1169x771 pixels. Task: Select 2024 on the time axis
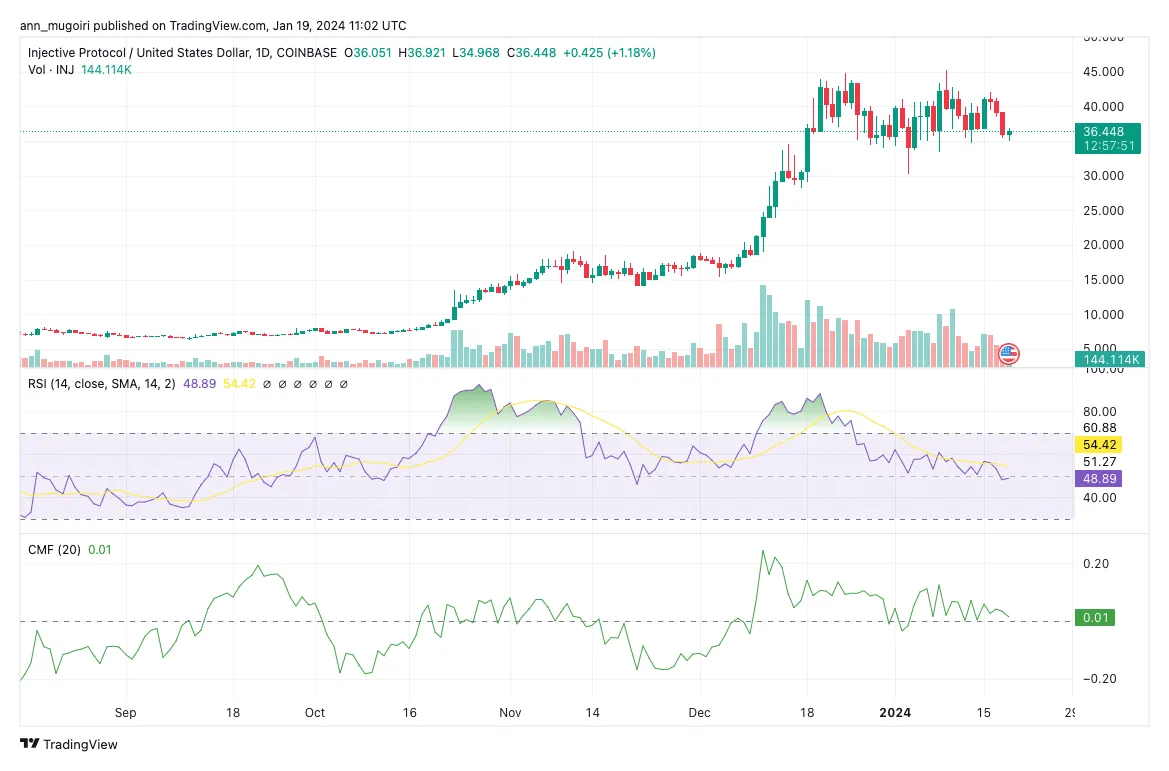click(x=895, y=713)
